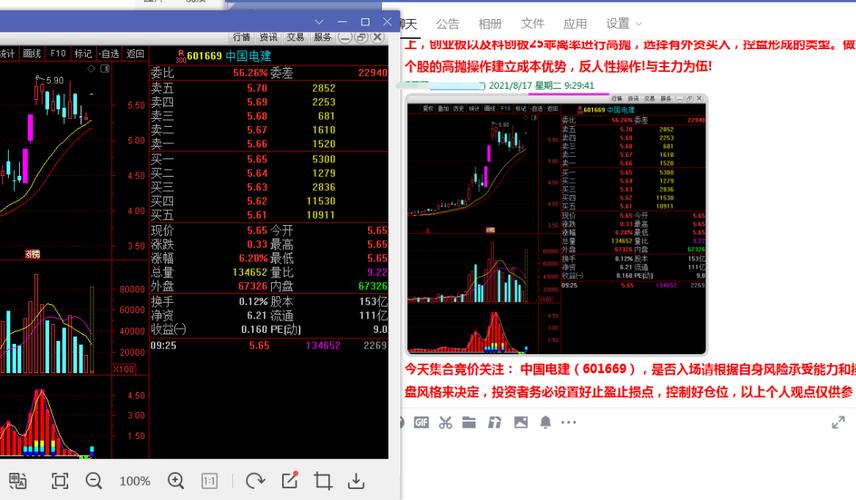Click the dropdown chevron in viewer title bar
The image size is (856, 500).
pyautogui.click(x=319, y=22)
